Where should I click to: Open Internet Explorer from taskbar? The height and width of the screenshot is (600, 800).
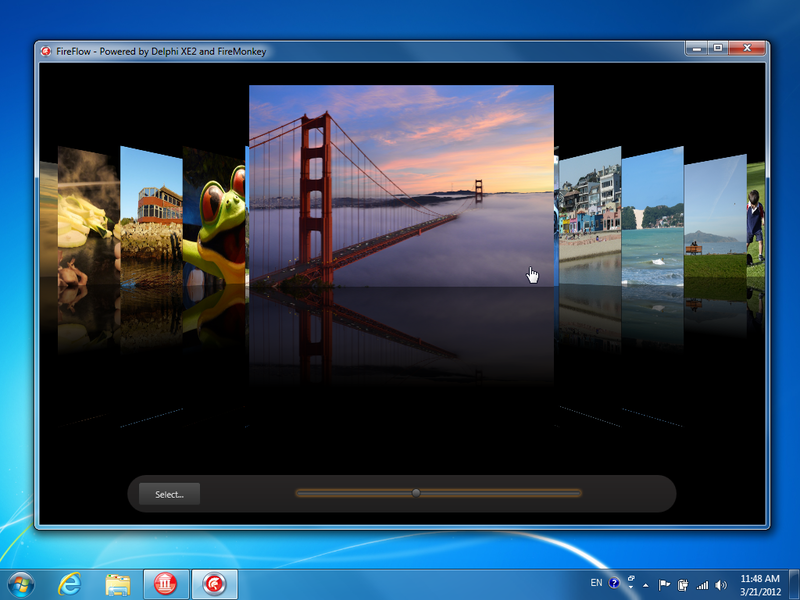(69, 584)
